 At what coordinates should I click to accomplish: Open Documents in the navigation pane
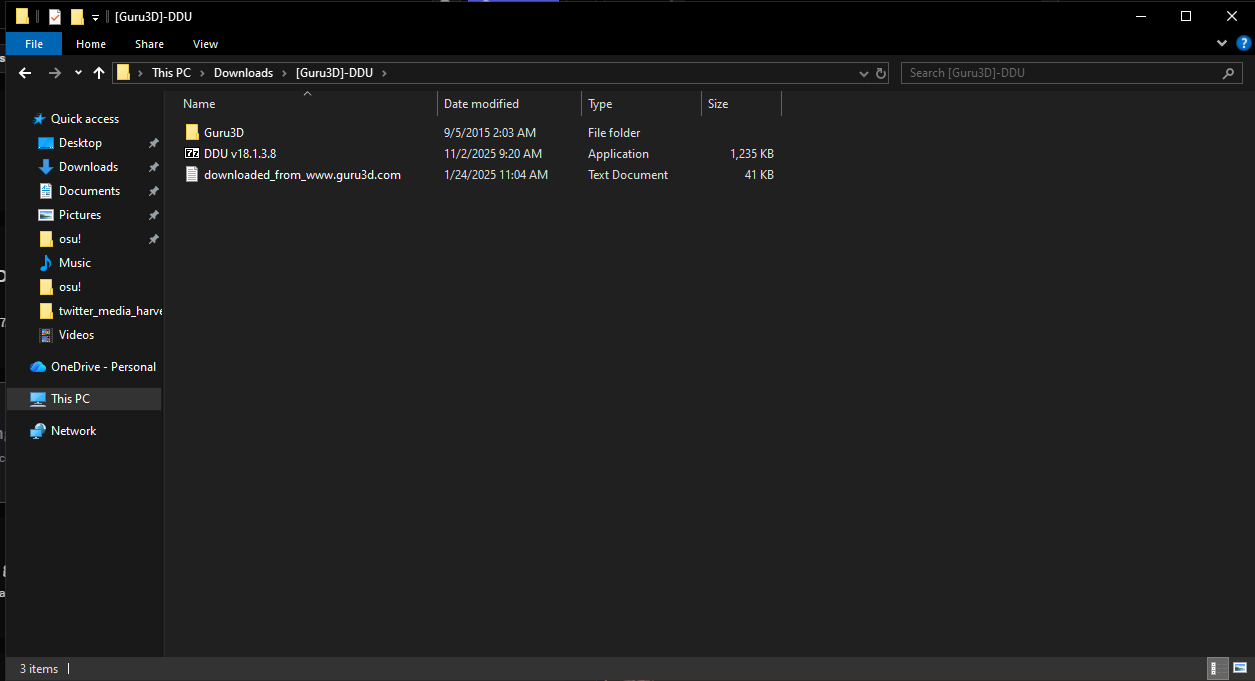pos(89,191)
